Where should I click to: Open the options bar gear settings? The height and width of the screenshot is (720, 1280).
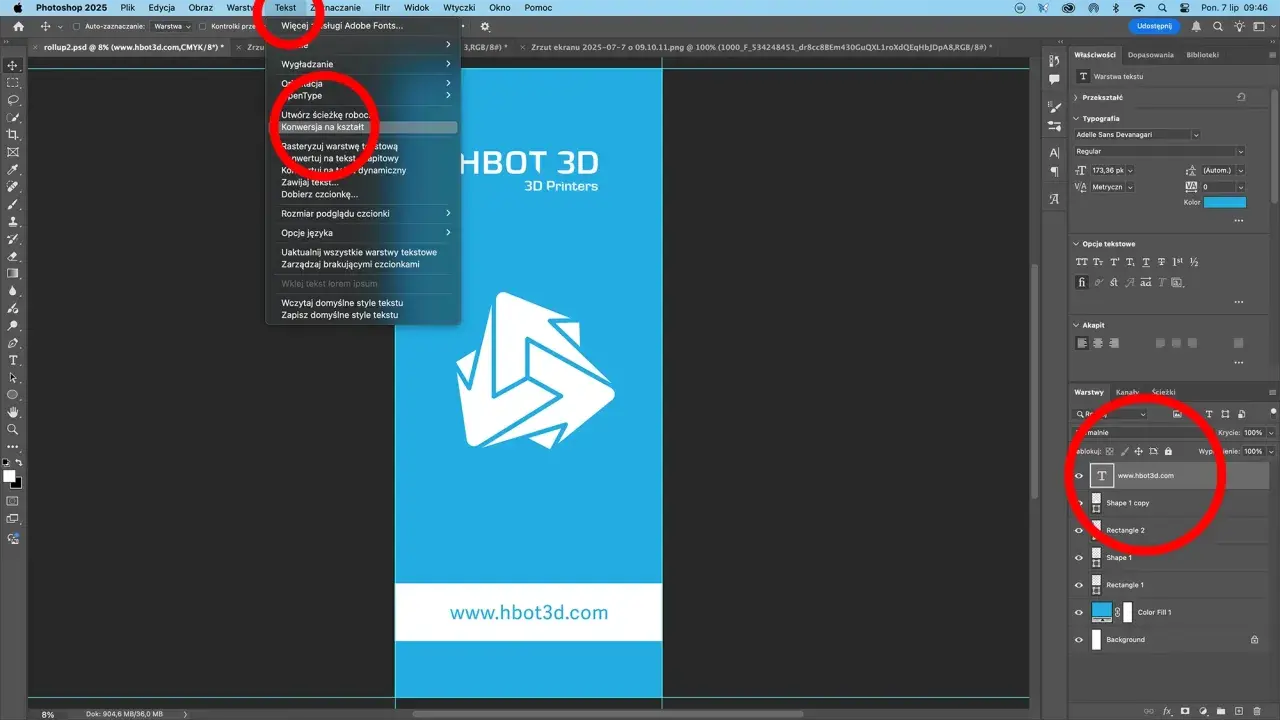[x=486, y=26]
